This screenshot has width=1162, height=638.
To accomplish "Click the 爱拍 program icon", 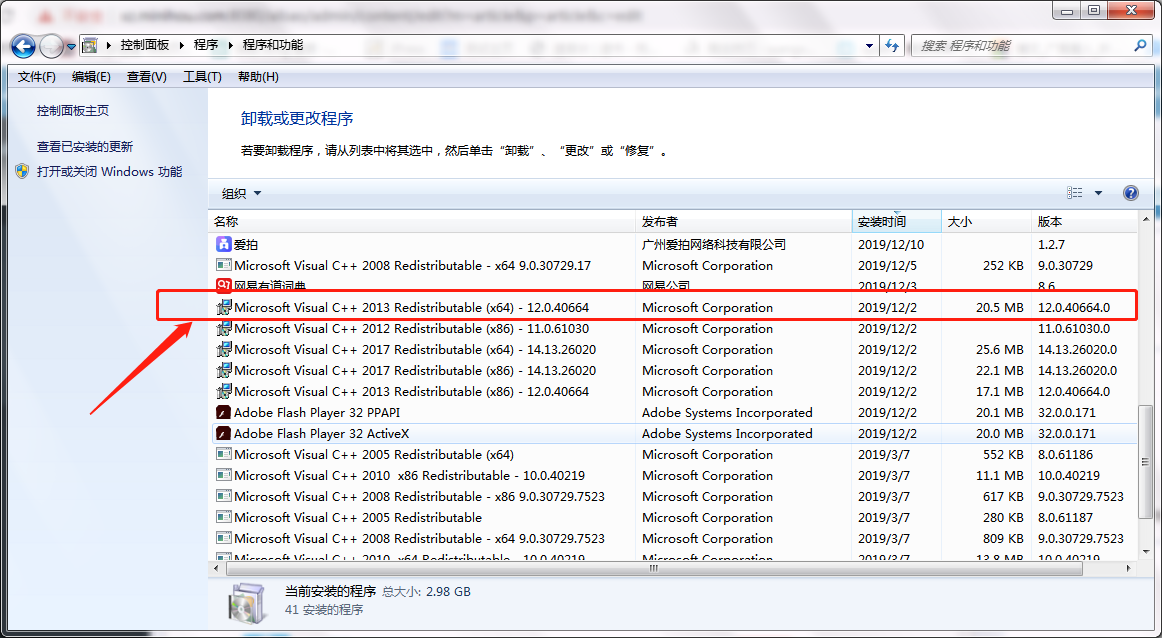I will [x=224, y=244].
